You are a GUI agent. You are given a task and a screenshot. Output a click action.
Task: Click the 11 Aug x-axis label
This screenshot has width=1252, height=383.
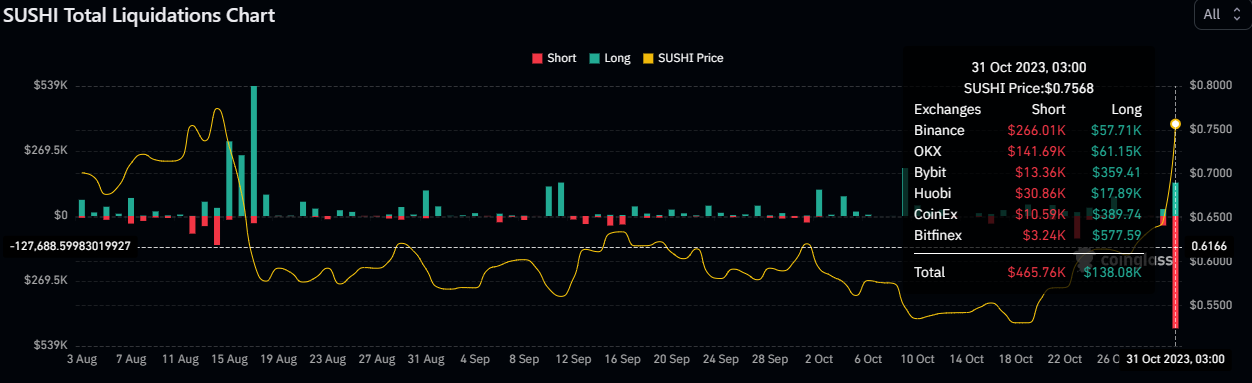click(180, 358)
